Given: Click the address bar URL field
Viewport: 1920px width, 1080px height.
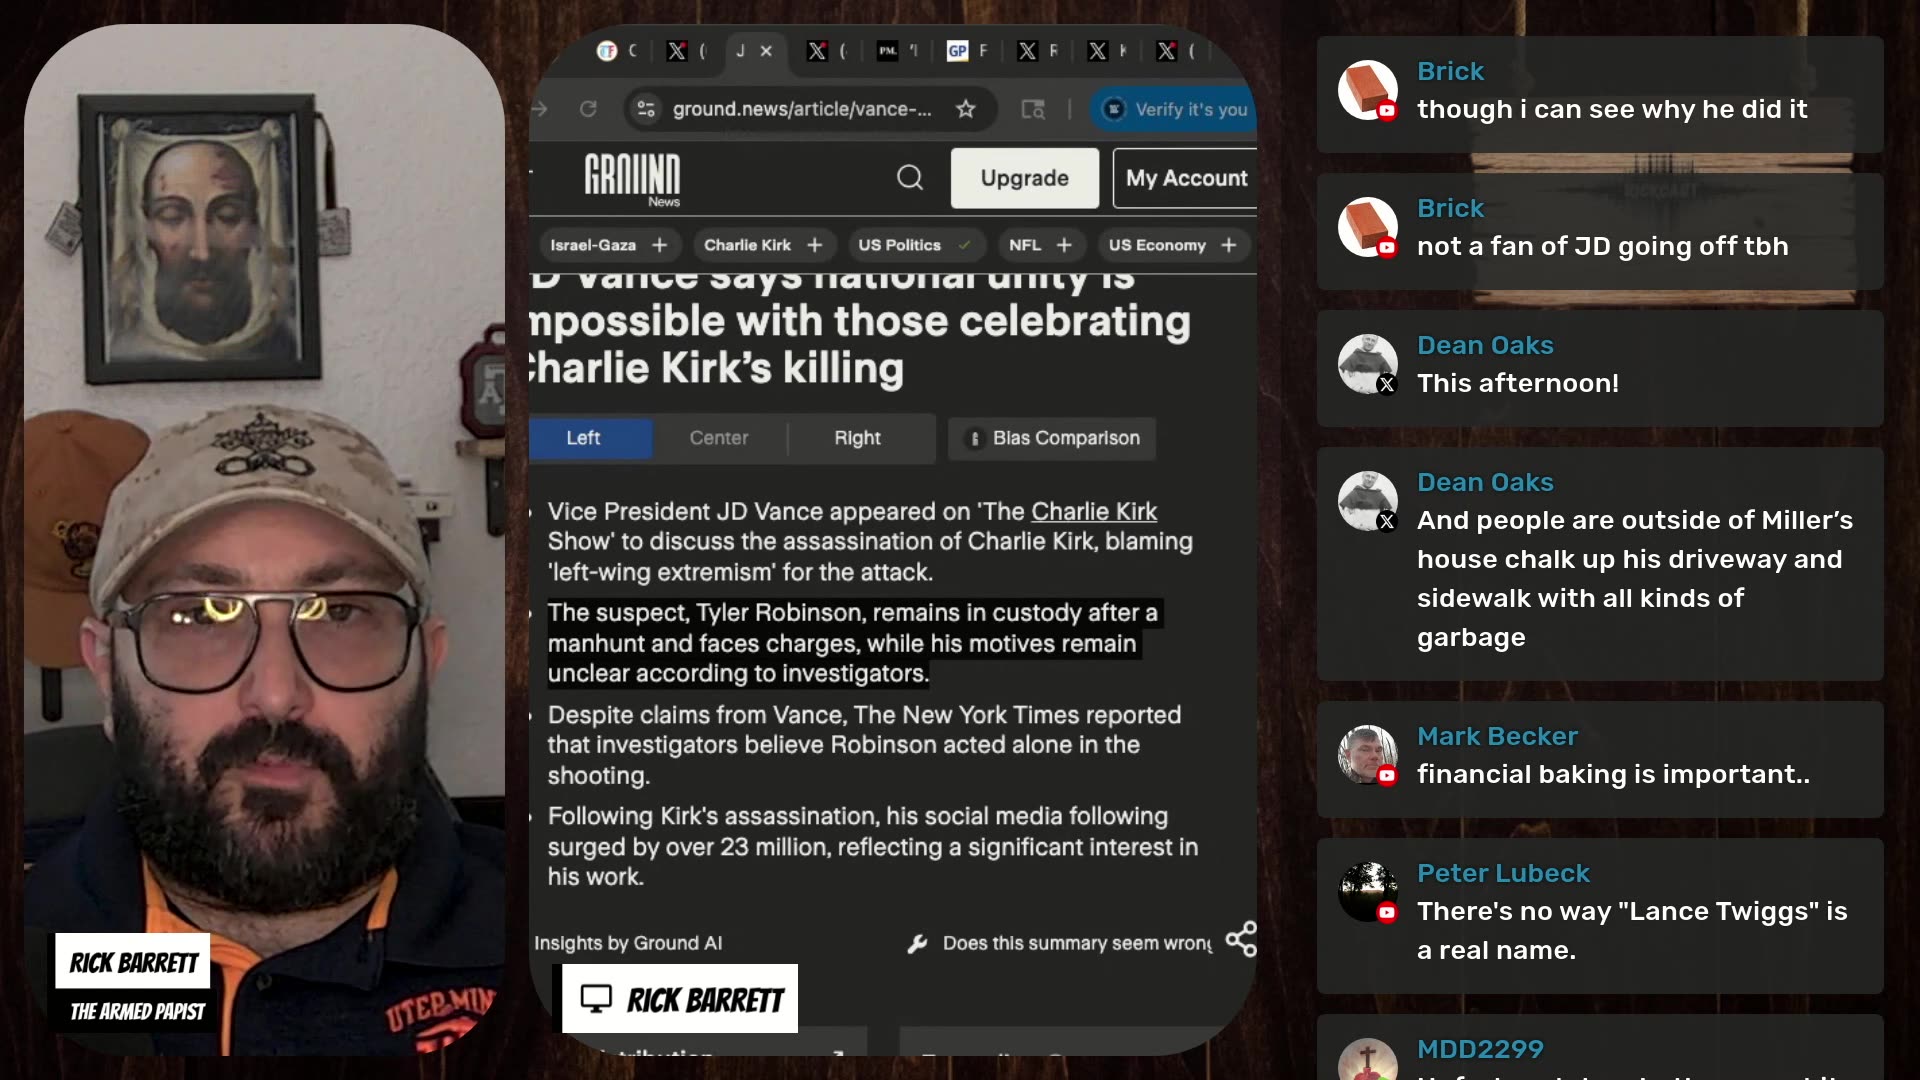Looking at the screenshot, I should click(x=801, y=109).
